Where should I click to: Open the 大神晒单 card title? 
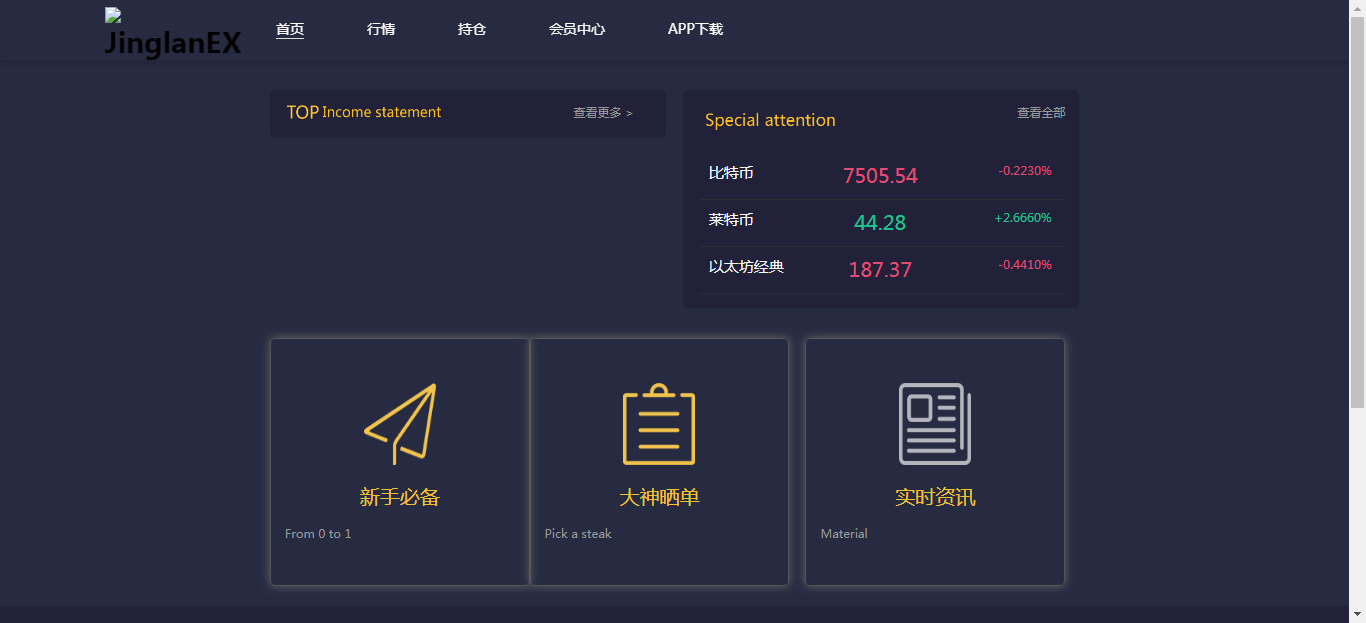point(659,497)
